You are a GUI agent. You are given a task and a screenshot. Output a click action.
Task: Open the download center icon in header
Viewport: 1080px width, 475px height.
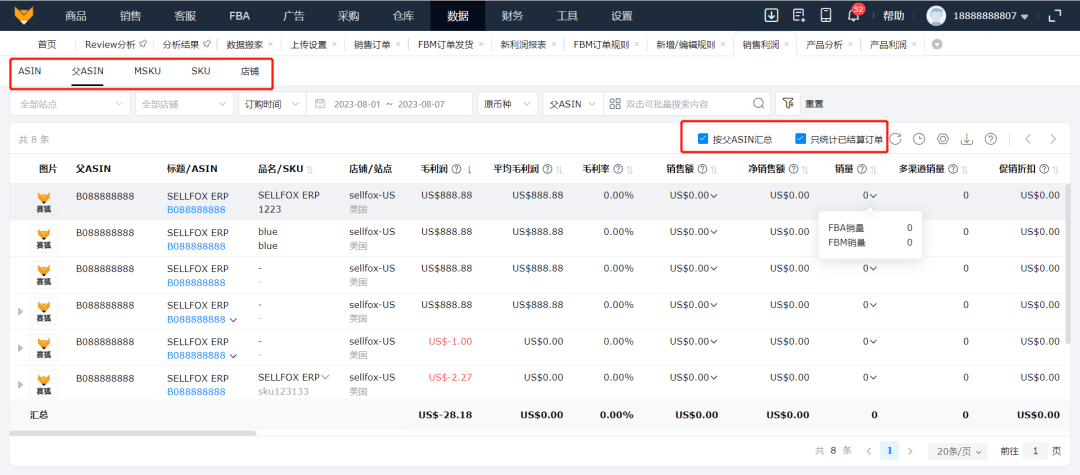click(x=771, y=15)
